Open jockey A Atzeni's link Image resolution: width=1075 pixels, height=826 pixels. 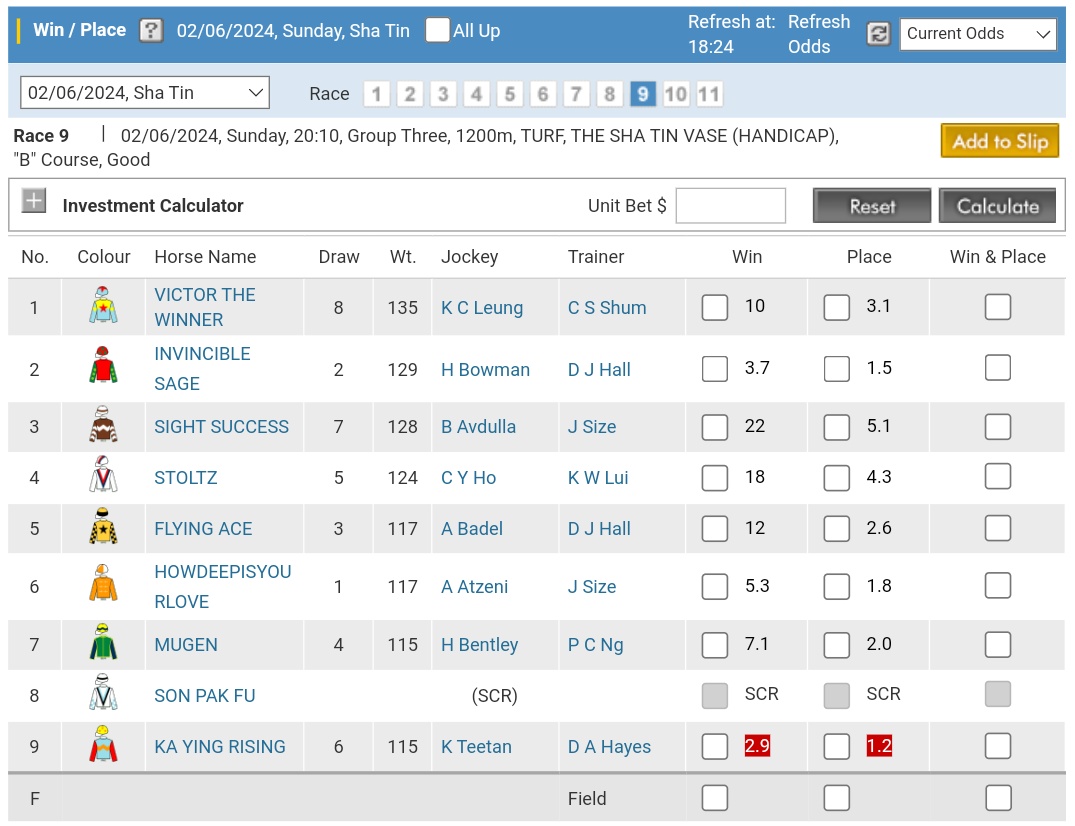474,587
